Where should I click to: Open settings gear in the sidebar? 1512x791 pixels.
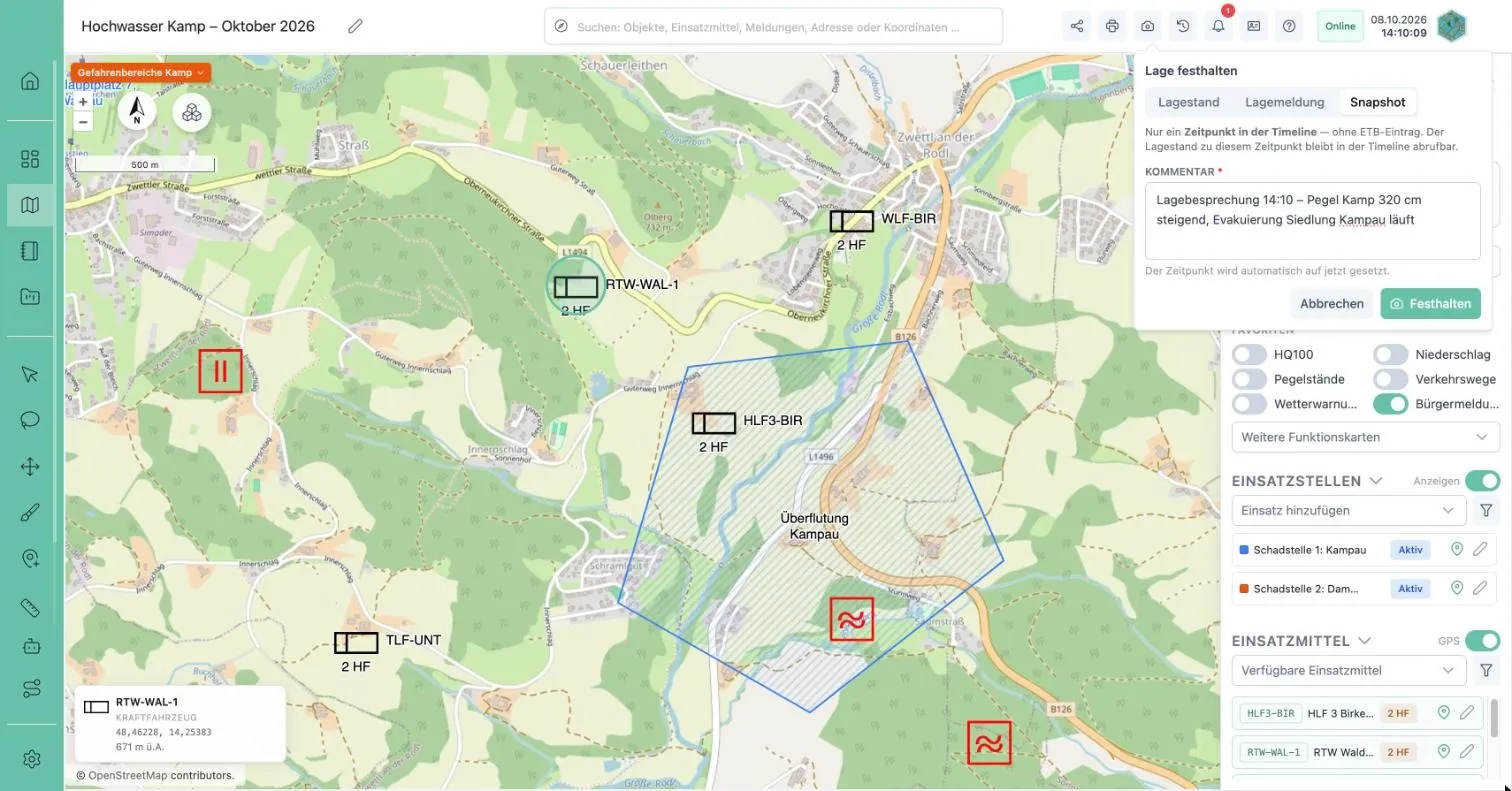click(30, 759)
